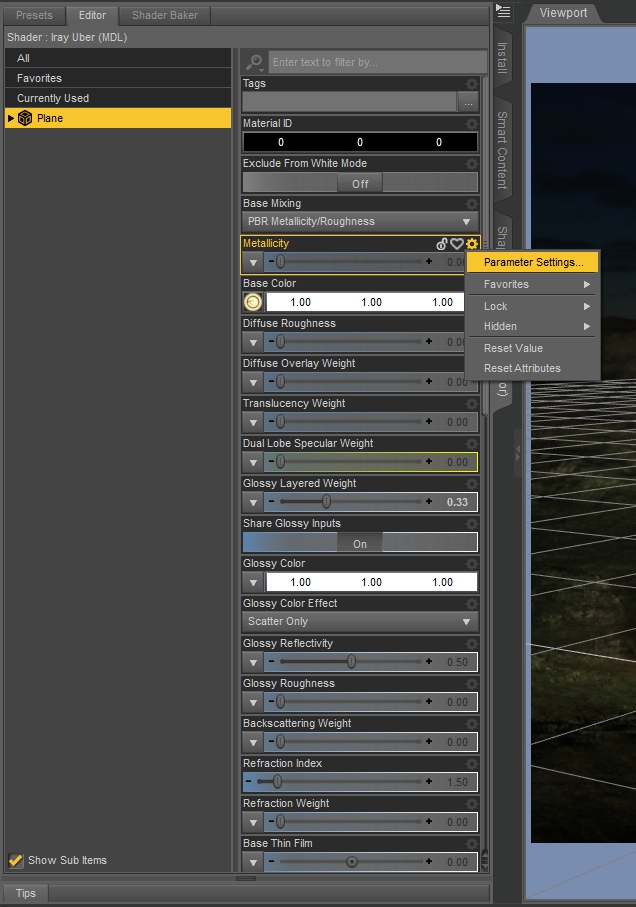Click the Glossy Color white swatch values
This screenshot has height=907, width=636.
(372, 582)
